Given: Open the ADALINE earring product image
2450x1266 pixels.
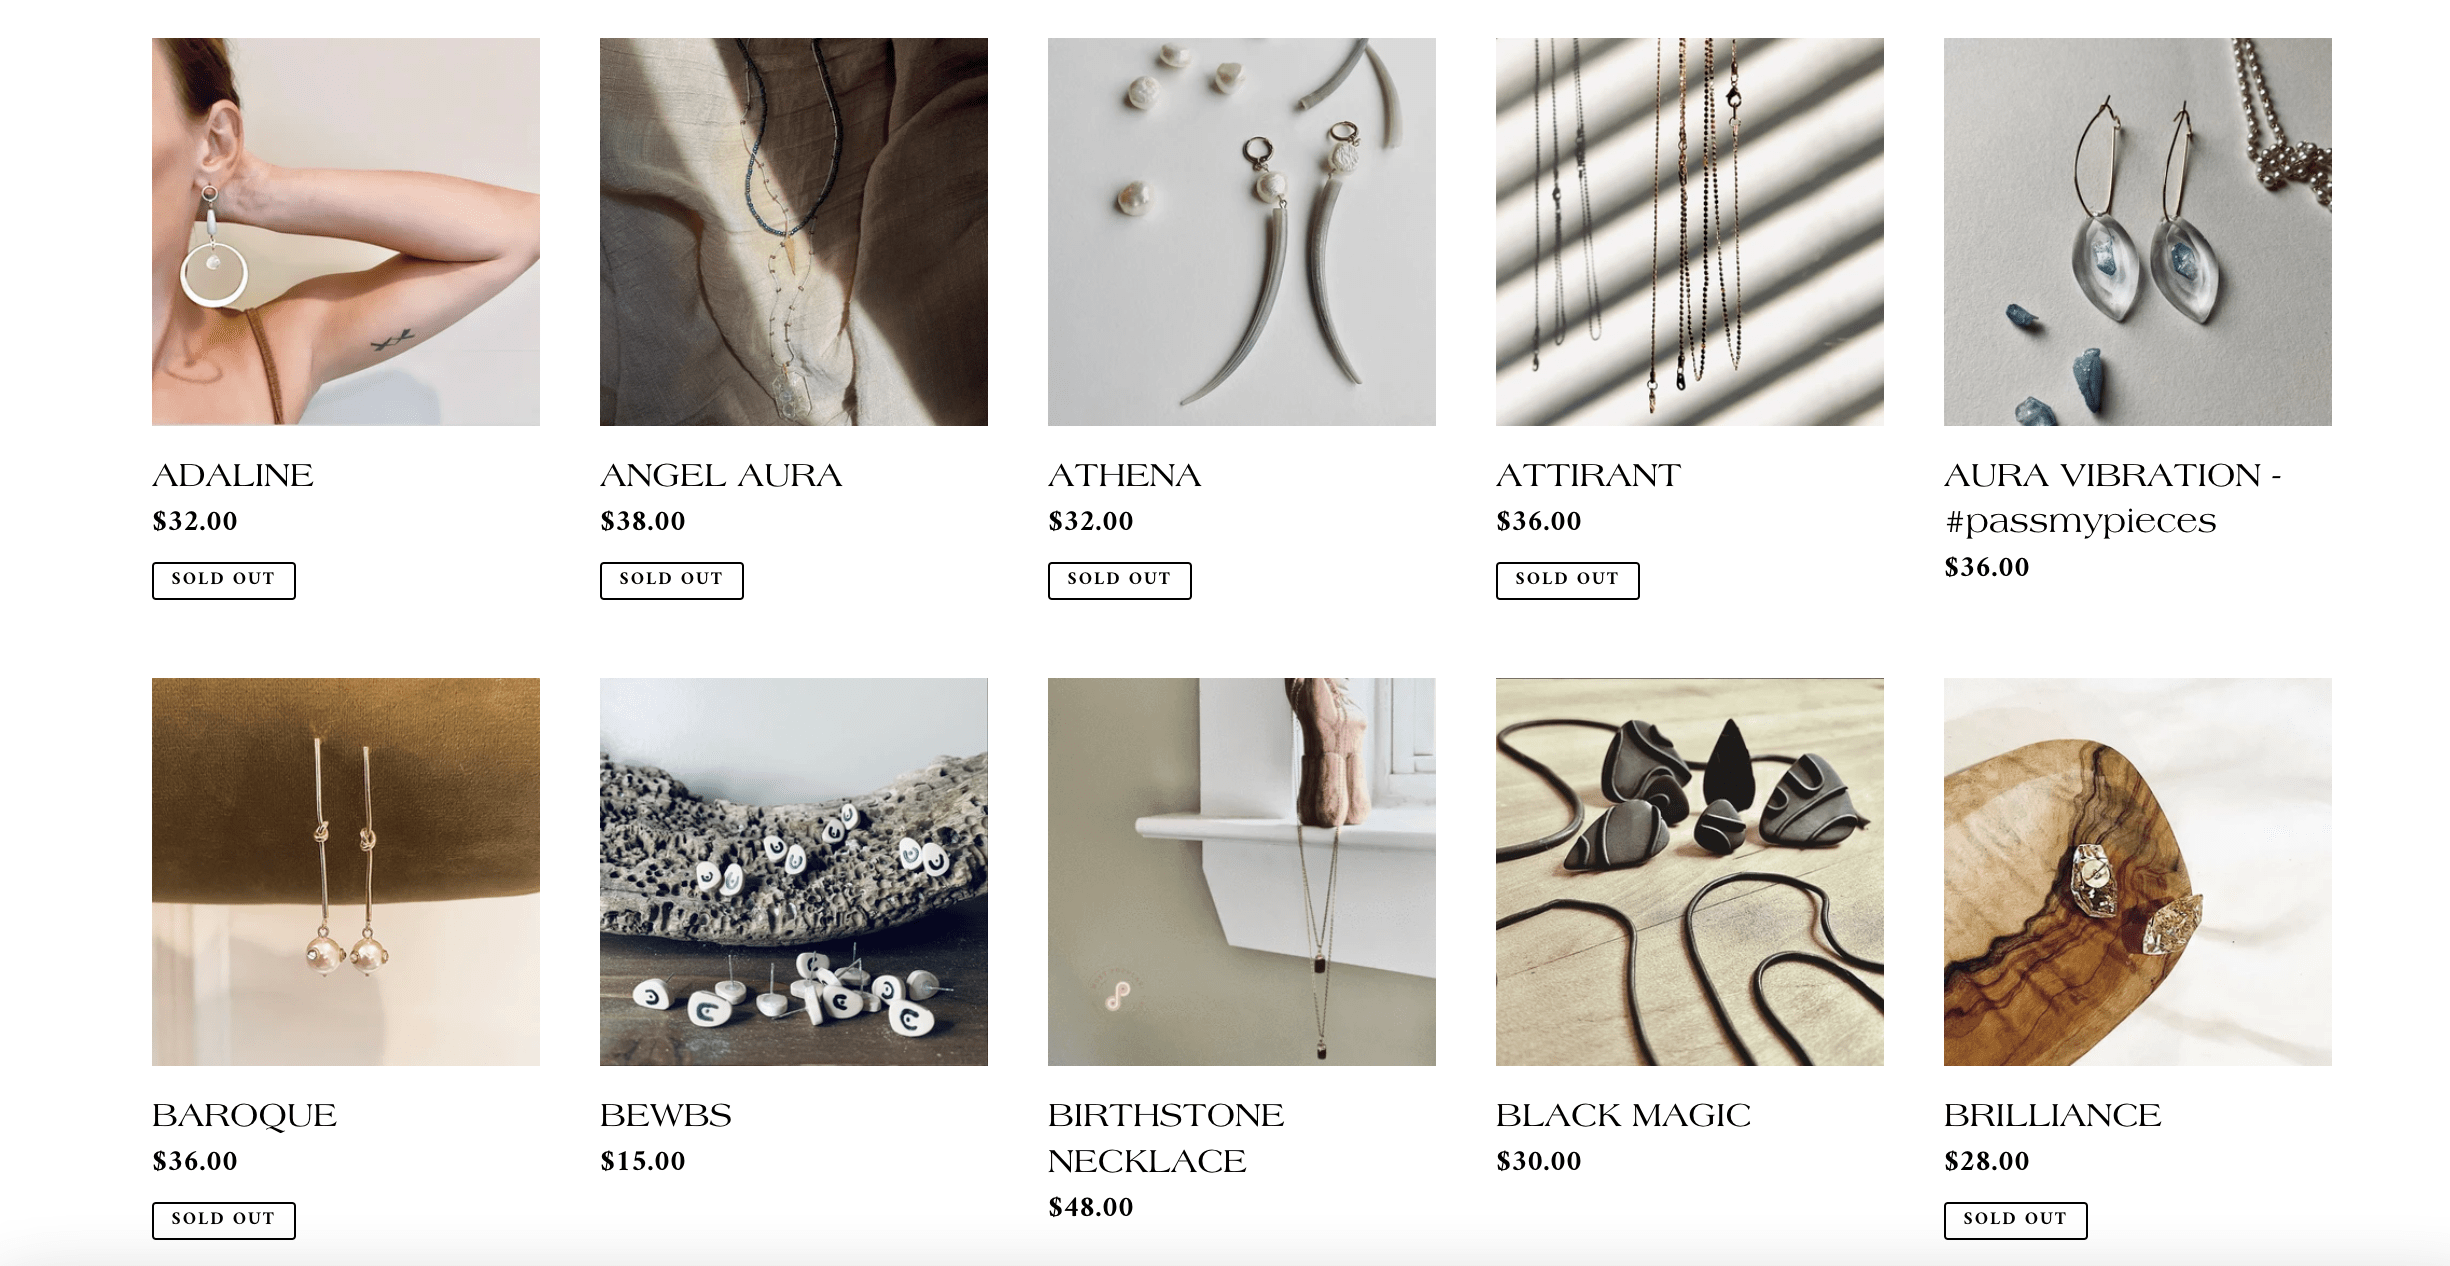Looking at the screenshot, I should pos(346,232).
